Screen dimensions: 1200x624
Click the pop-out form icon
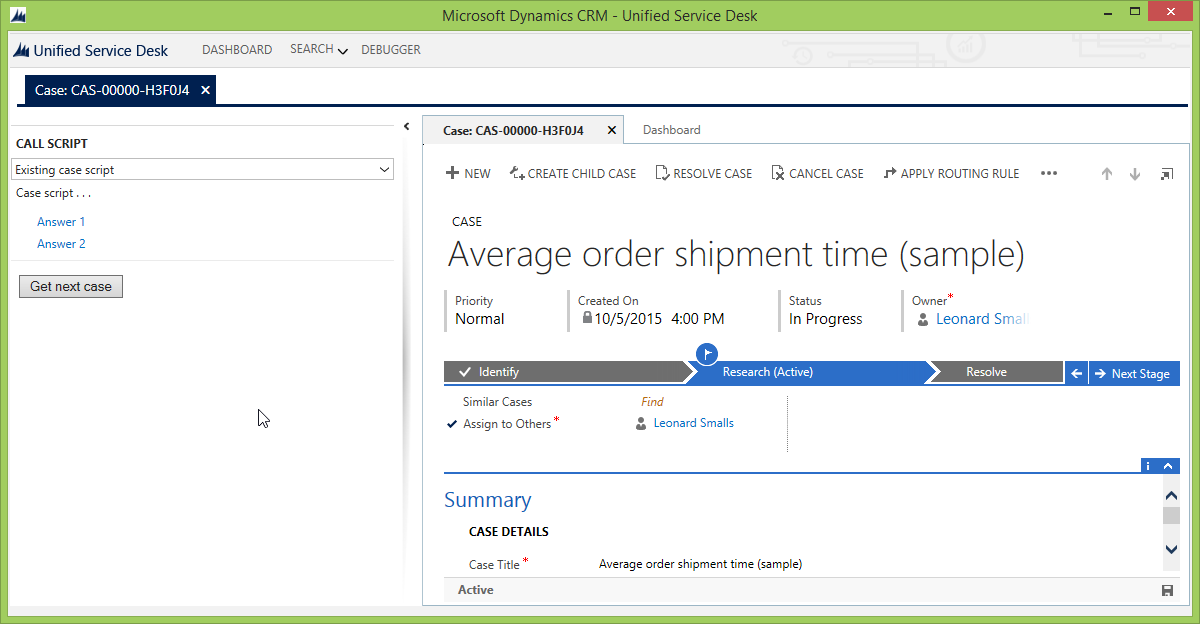click(x=1166, y=174)
